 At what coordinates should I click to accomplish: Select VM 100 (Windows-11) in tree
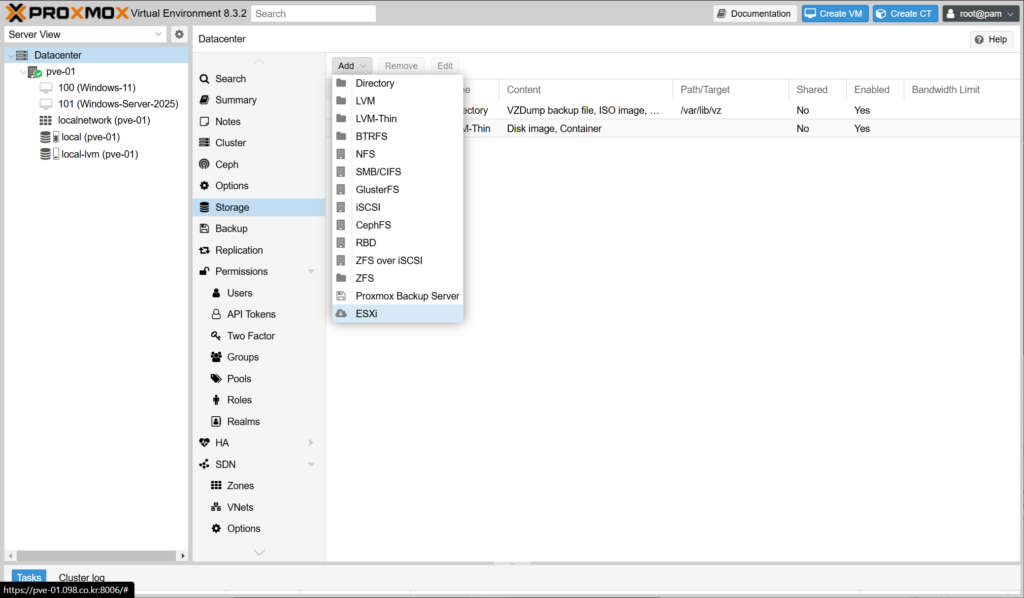click(x=96, y=88)
